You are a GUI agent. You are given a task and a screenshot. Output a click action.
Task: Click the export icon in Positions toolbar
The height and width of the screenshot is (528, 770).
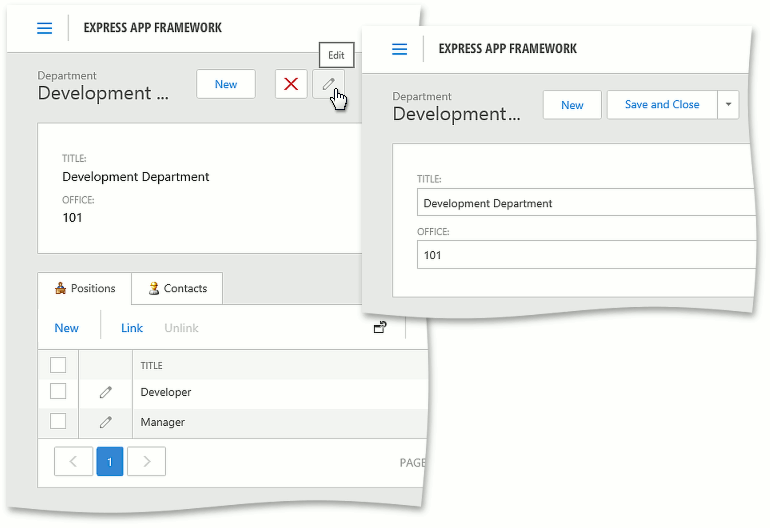point(380,327)
